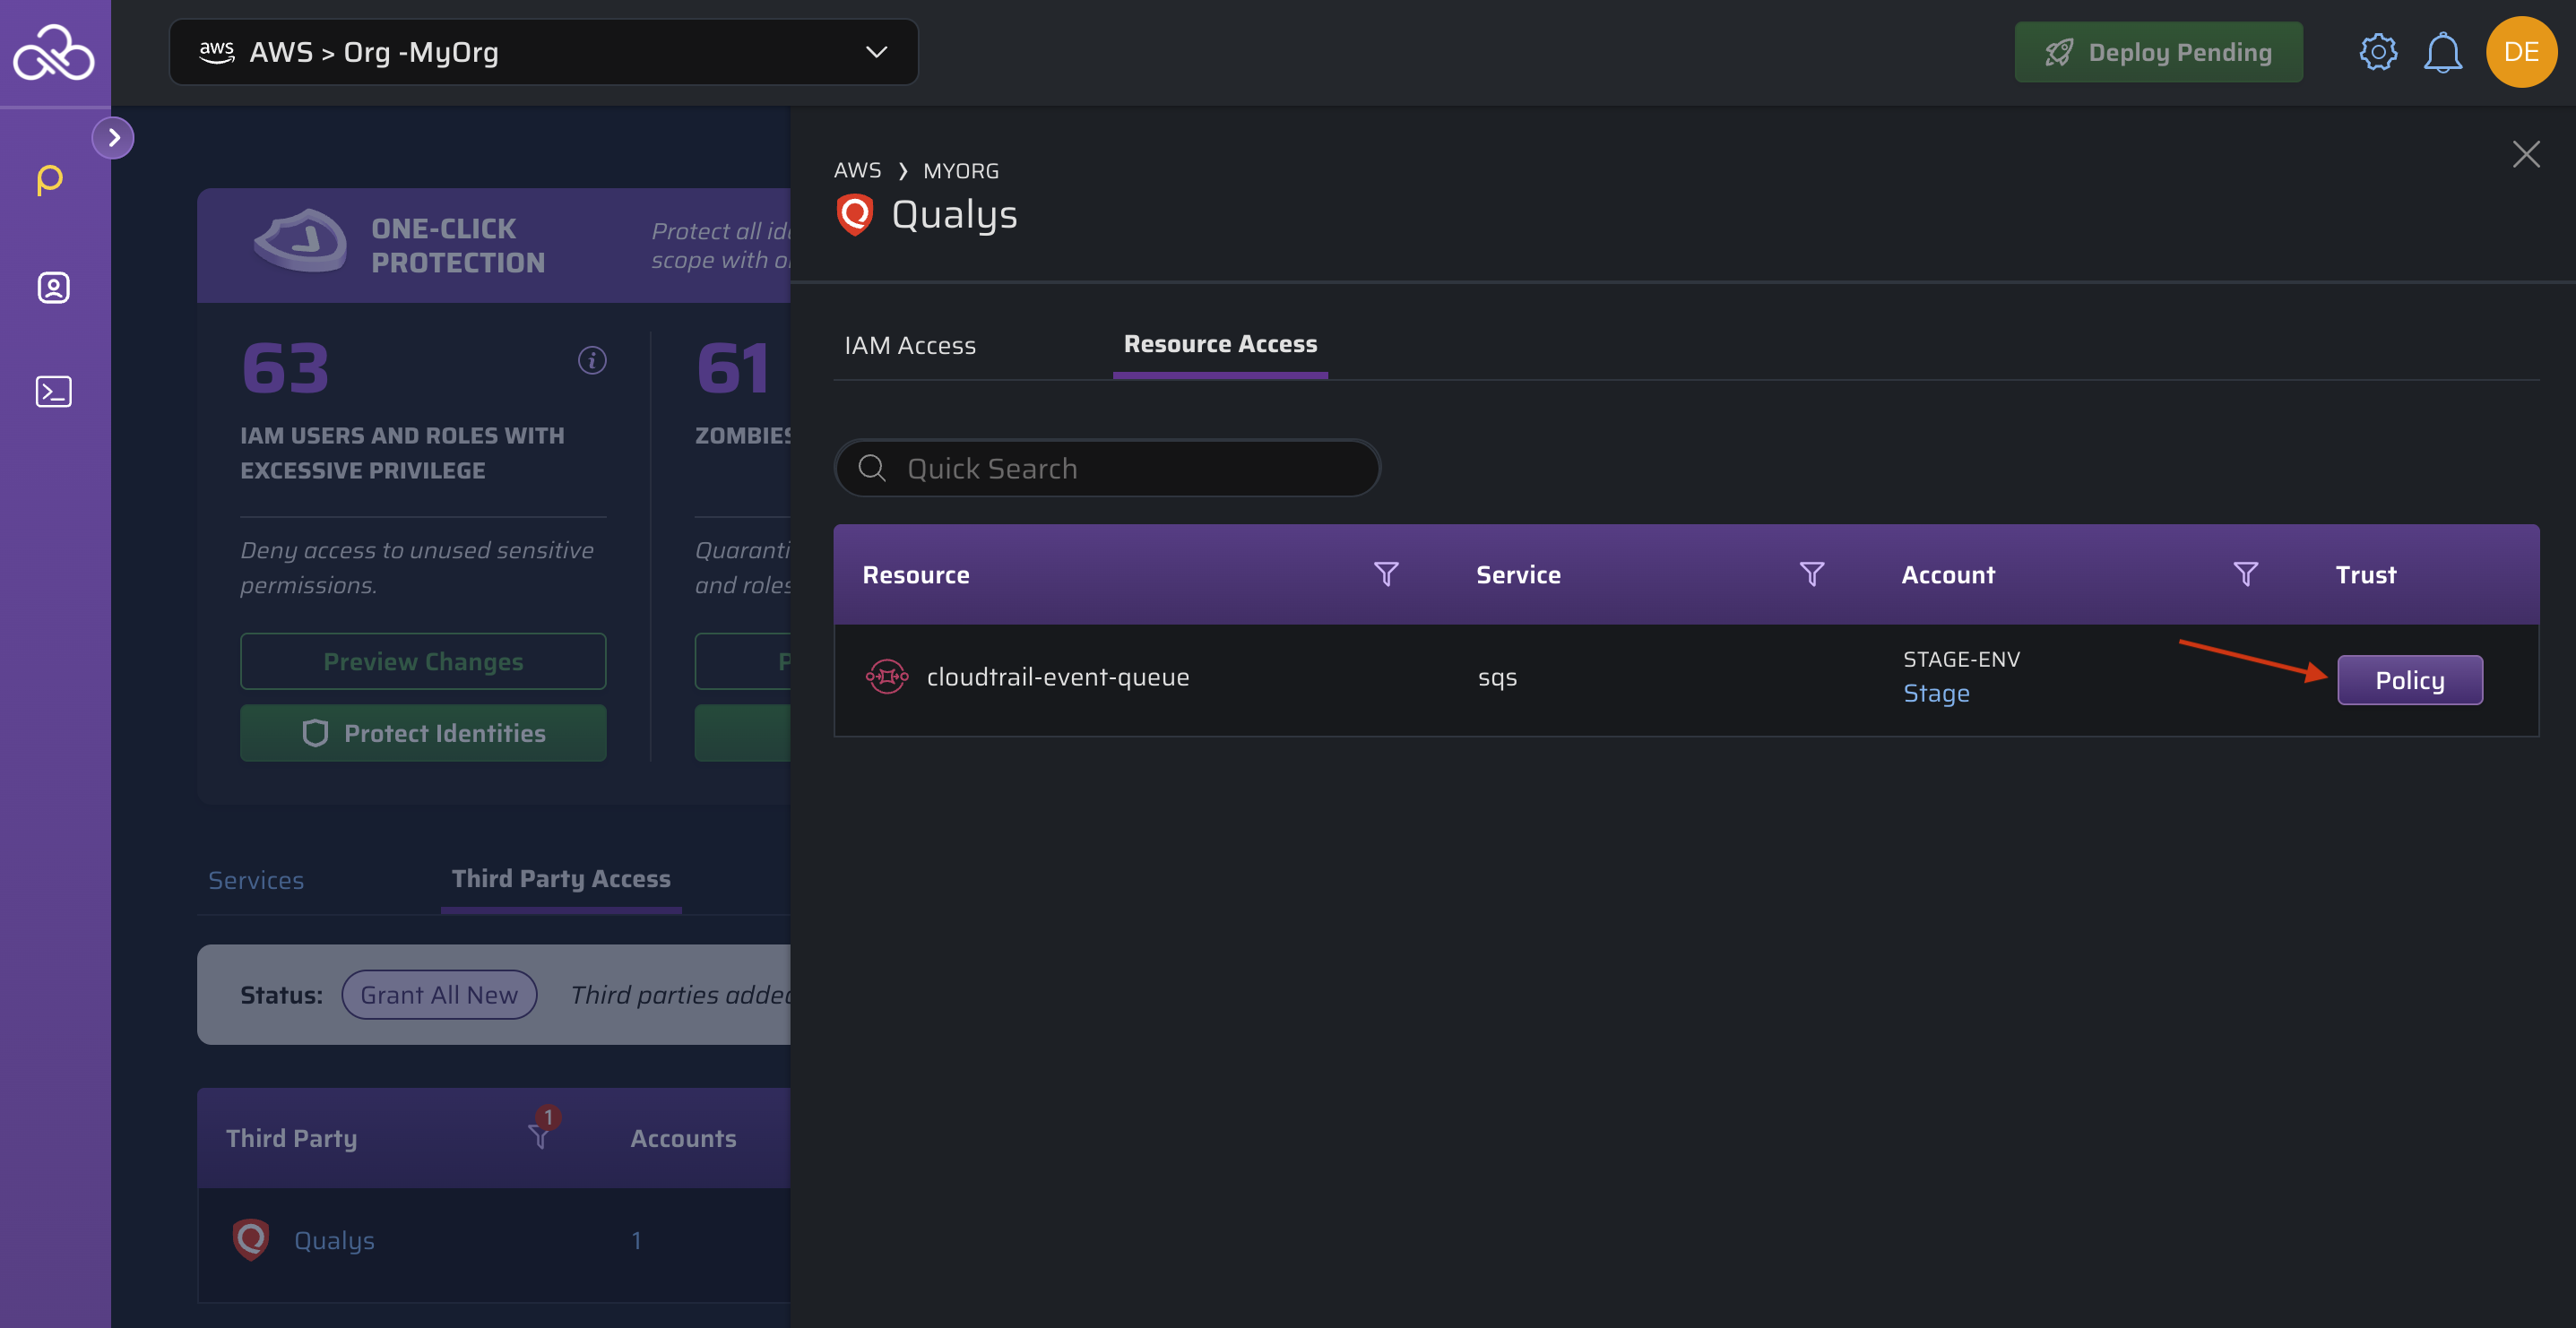Open the terminal console sidebar icon
This screenshot has height=1328, width=2576.
click(53, 391)
